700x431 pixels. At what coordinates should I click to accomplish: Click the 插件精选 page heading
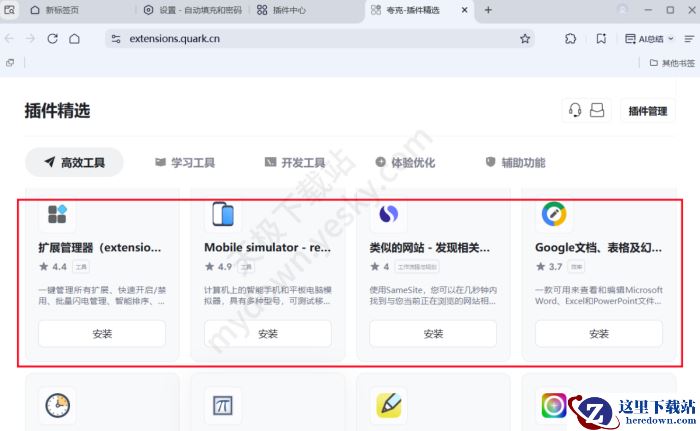point(57,111)
